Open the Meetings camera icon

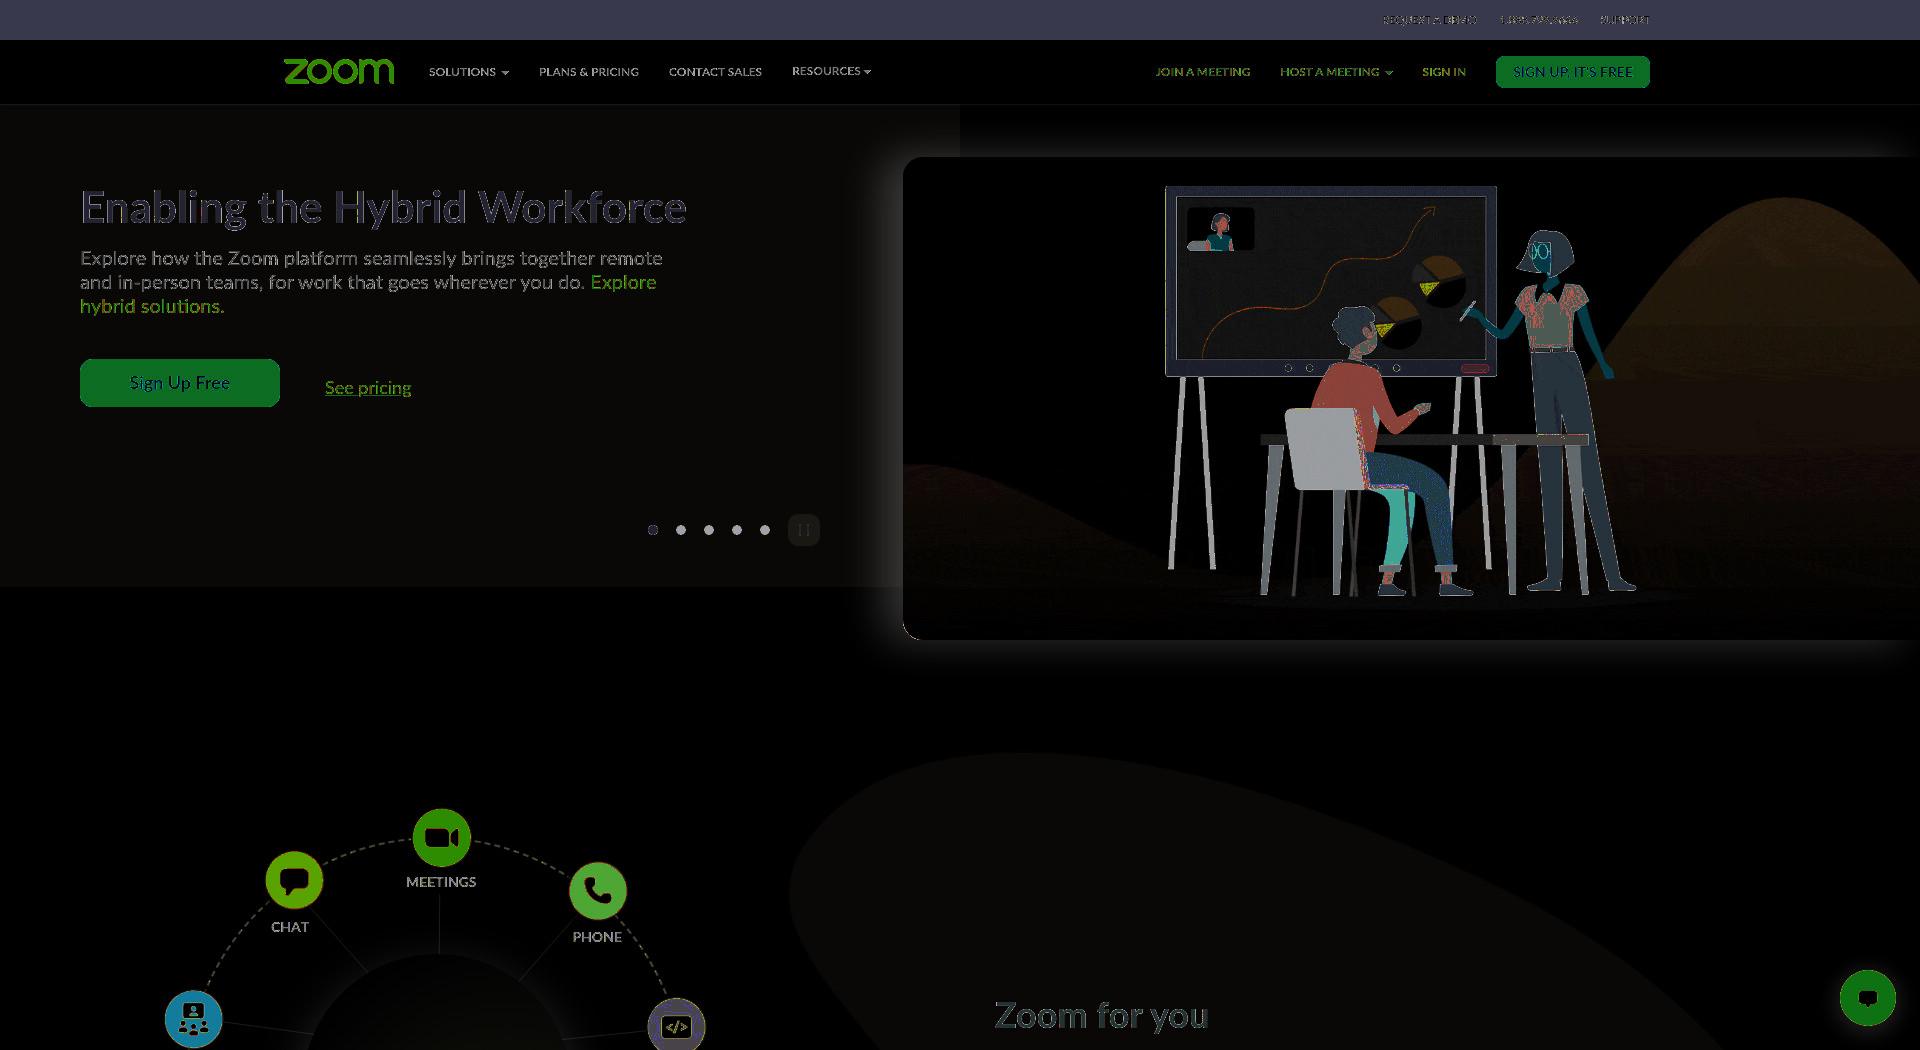441,837
